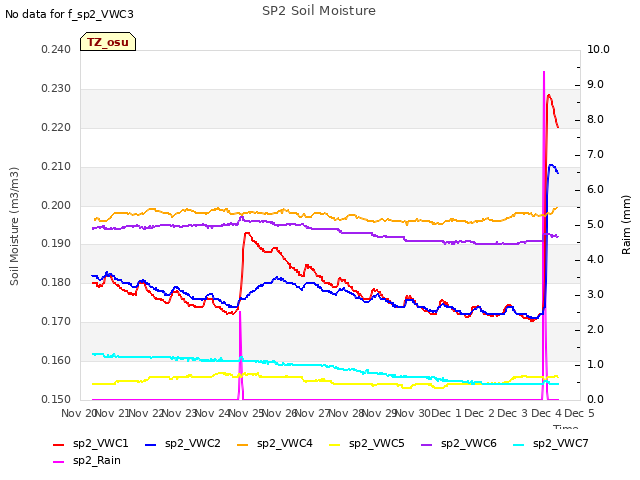640x480 pixels.
Task: Click the 2.0 right axis tick label
Action: 596,330
